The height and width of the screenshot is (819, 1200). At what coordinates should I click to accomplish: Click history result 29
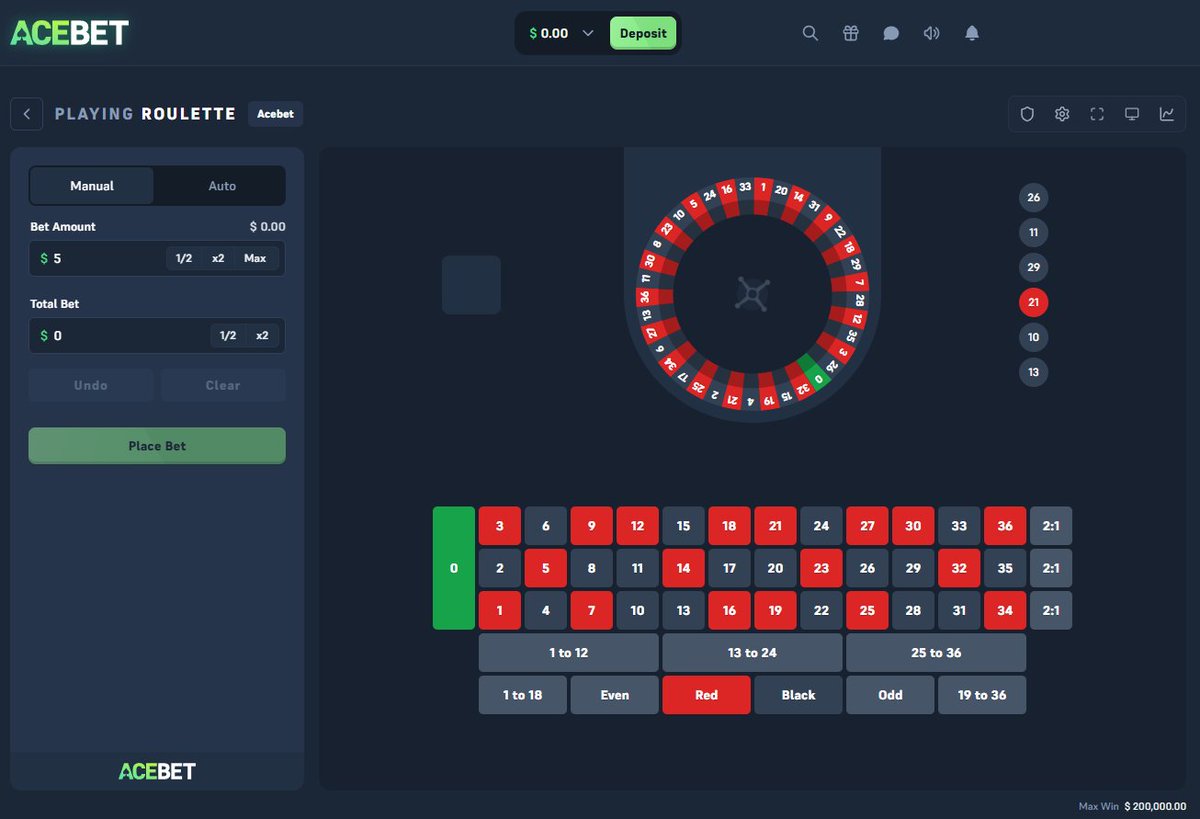[x=1033, y=267]
